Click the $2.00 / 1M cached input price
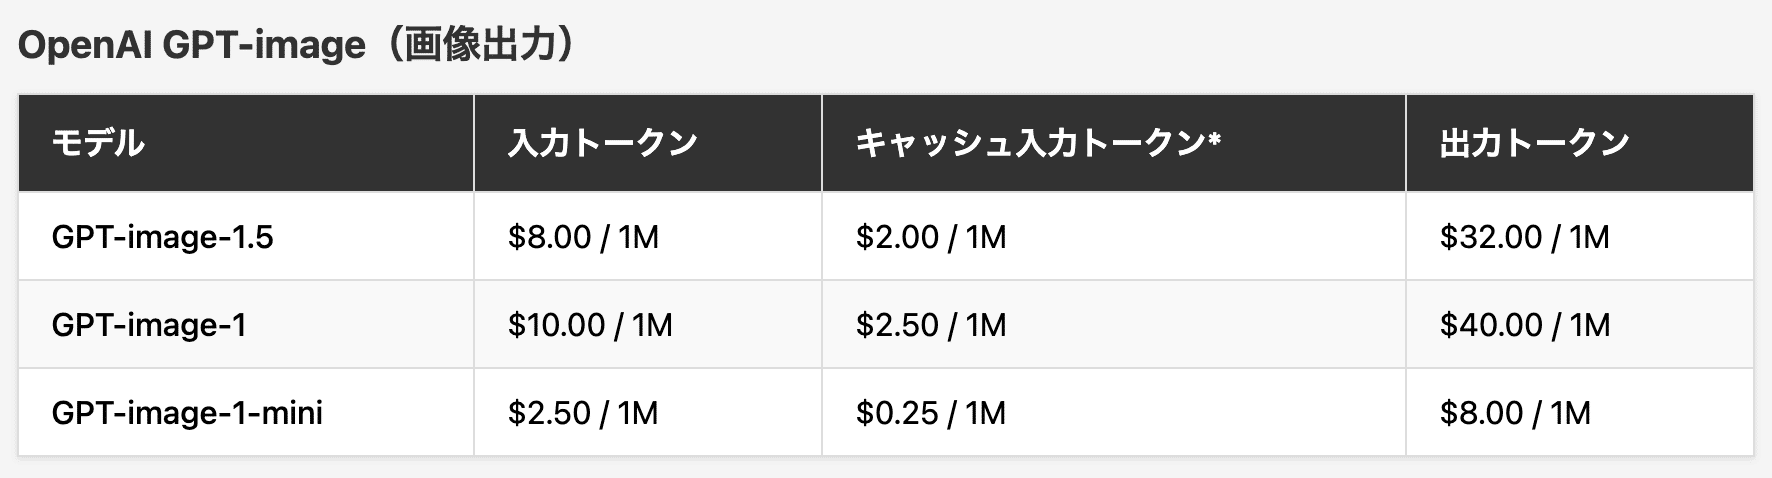Viewport: 1772px width, 478px height. [x=931, y=237]
